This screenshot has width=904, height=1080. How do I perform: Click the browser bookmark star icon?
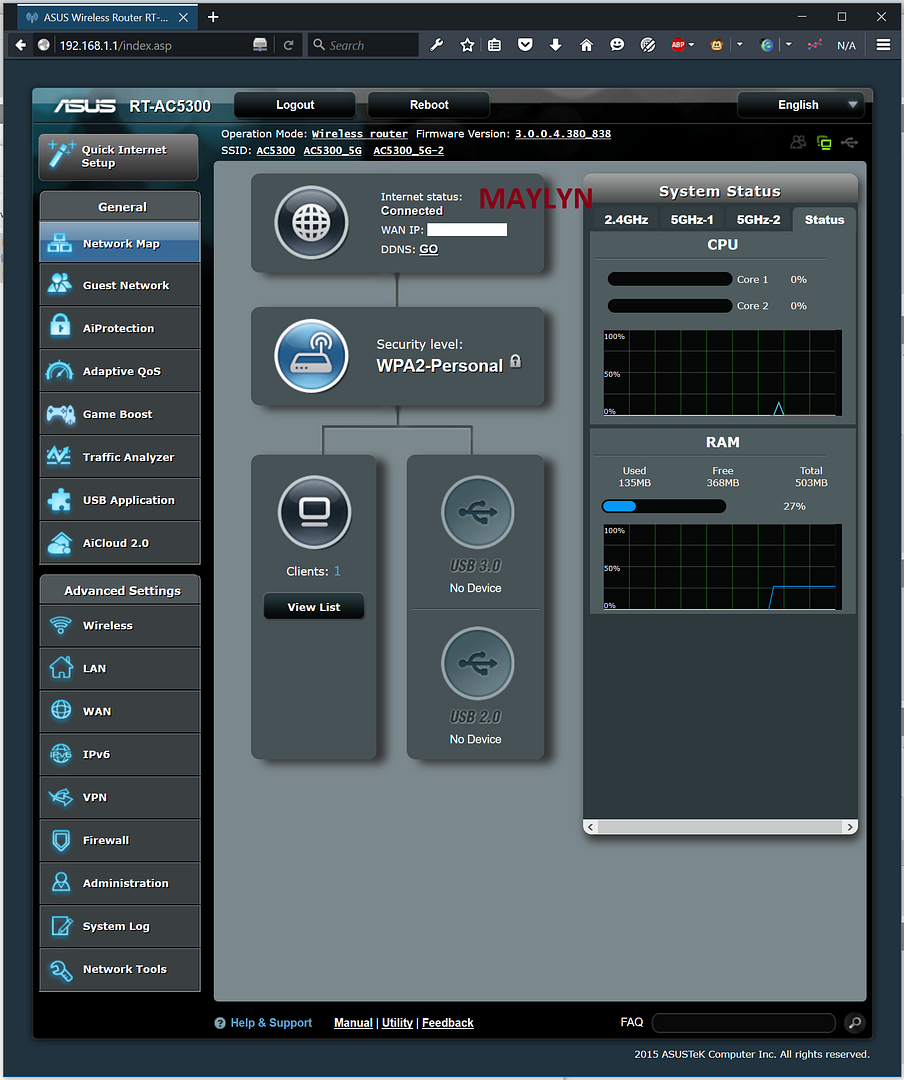(467, 45)
